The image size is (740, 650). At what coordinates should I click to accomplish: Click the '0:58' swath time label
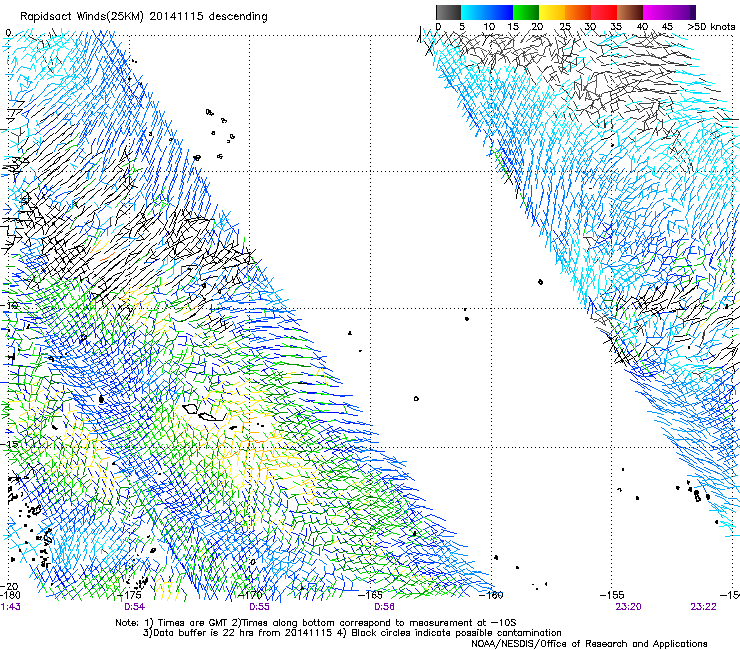tap(384, 607)
